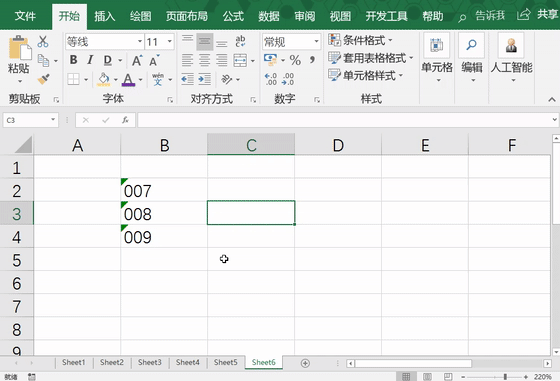Image resolution: width=560 pixels, height=381 pixels.
Task: Switch to the 数据 tab
Action: click(x=269, y=16)
